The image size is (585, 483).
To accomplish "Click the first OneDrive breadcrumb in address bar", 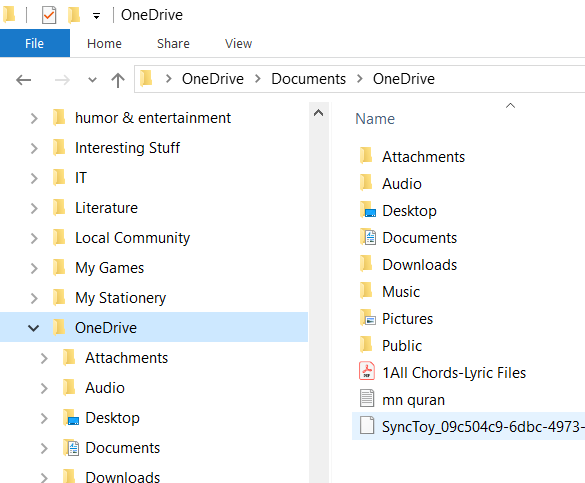I will point(213,79).
